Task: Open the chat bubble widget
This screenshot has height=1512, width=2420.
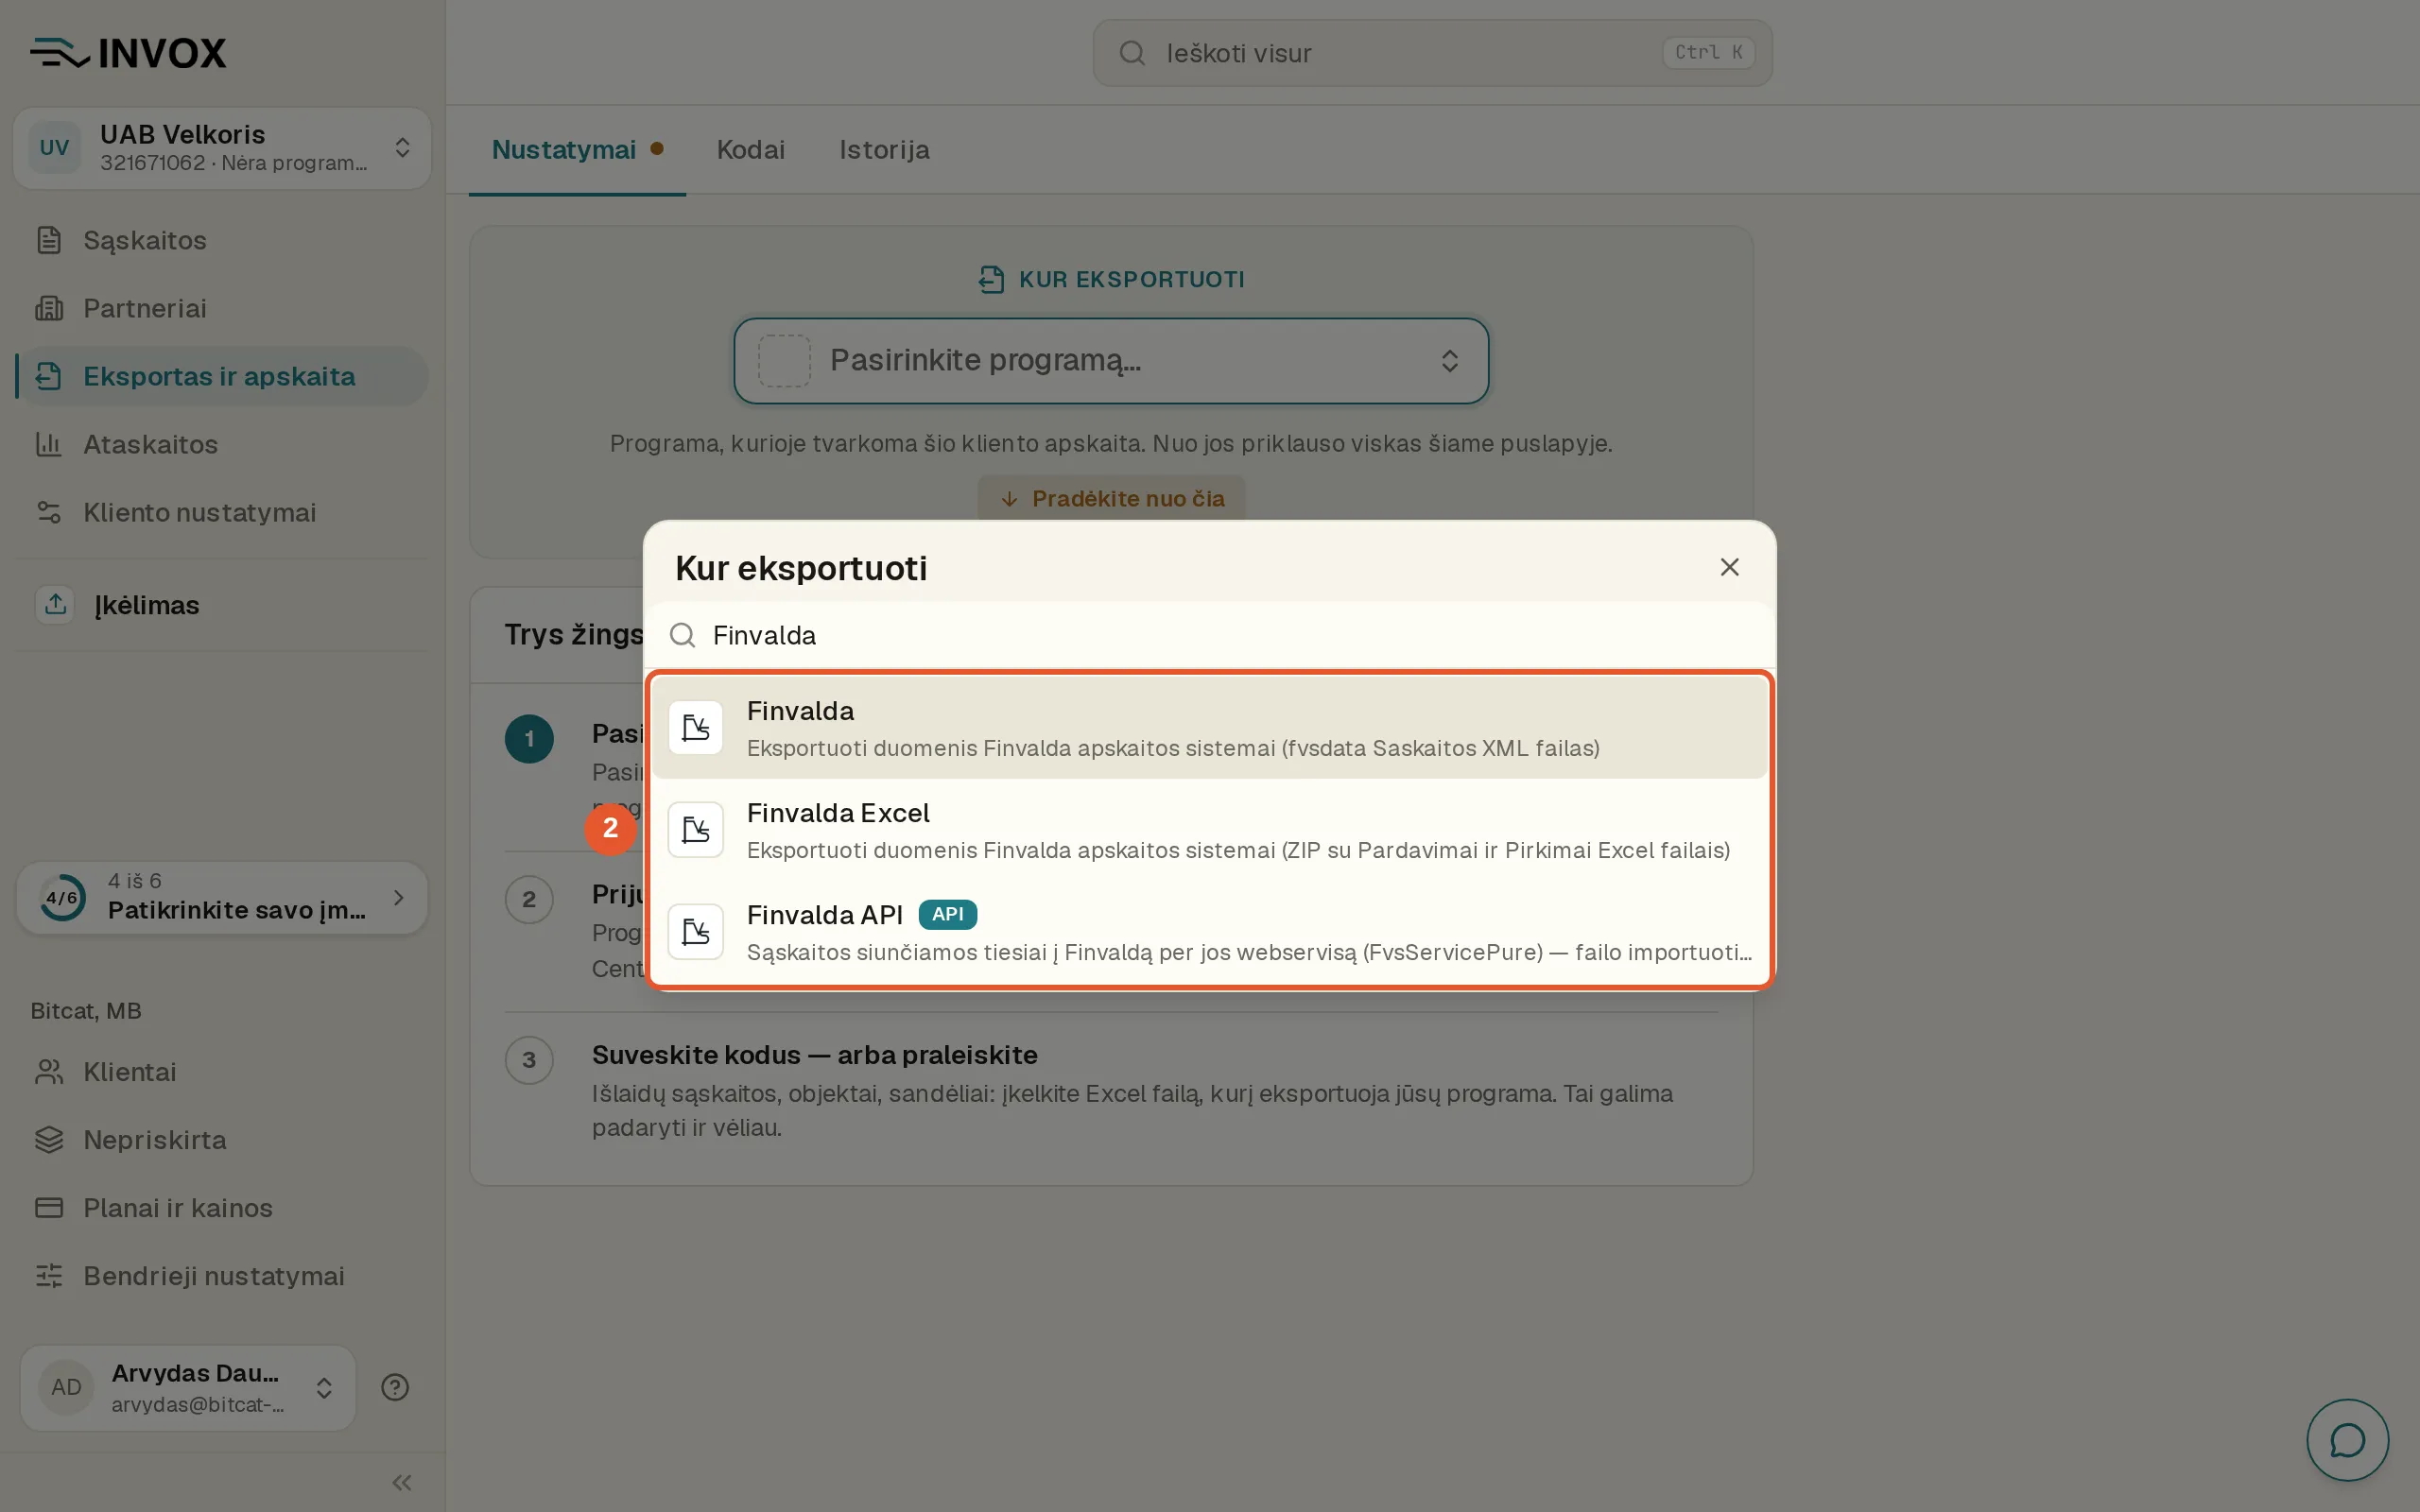Action: click(2347, 1440)
